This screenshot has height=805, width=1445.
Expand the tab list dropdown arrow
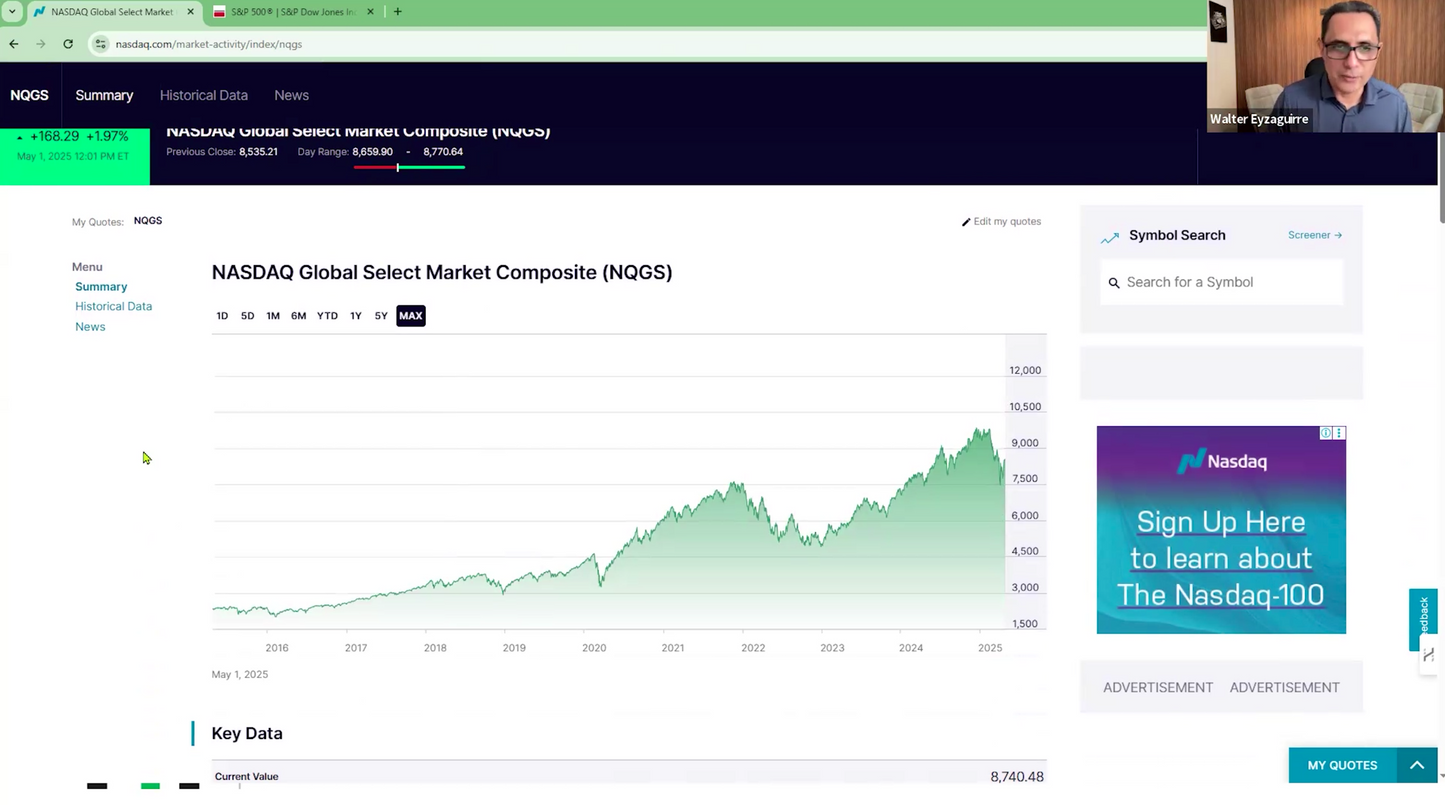pyautogui.click(x=12, y=12)
